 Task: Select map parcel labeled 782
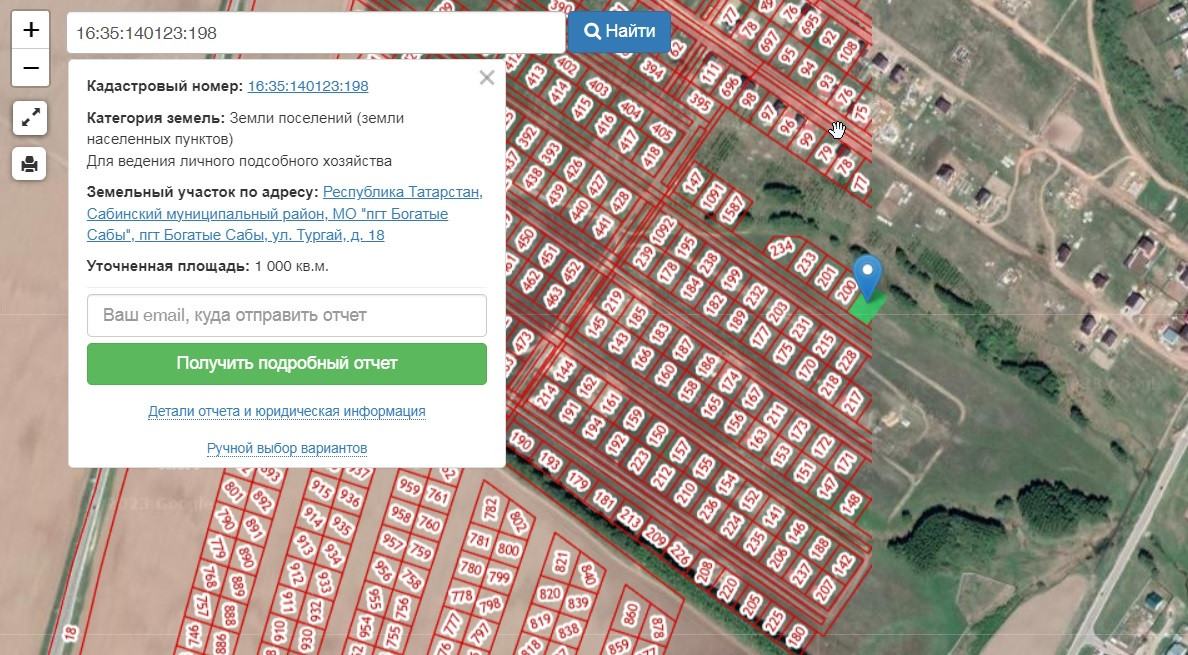point(490,509)
